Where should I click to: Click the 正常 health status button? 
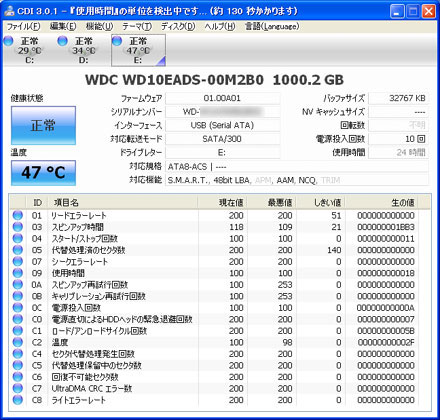(x=43, y=125)
